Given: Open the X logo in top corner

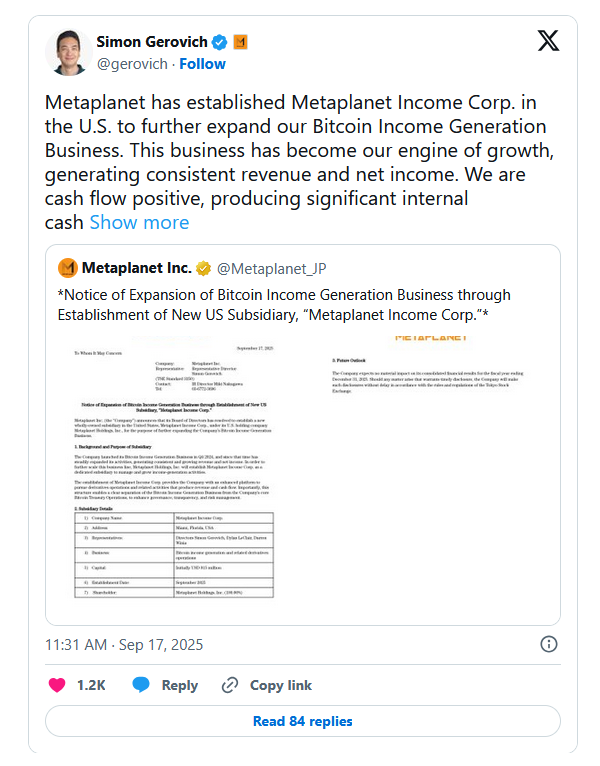Looking at the screenshot, I should click(x=548, y=41).
